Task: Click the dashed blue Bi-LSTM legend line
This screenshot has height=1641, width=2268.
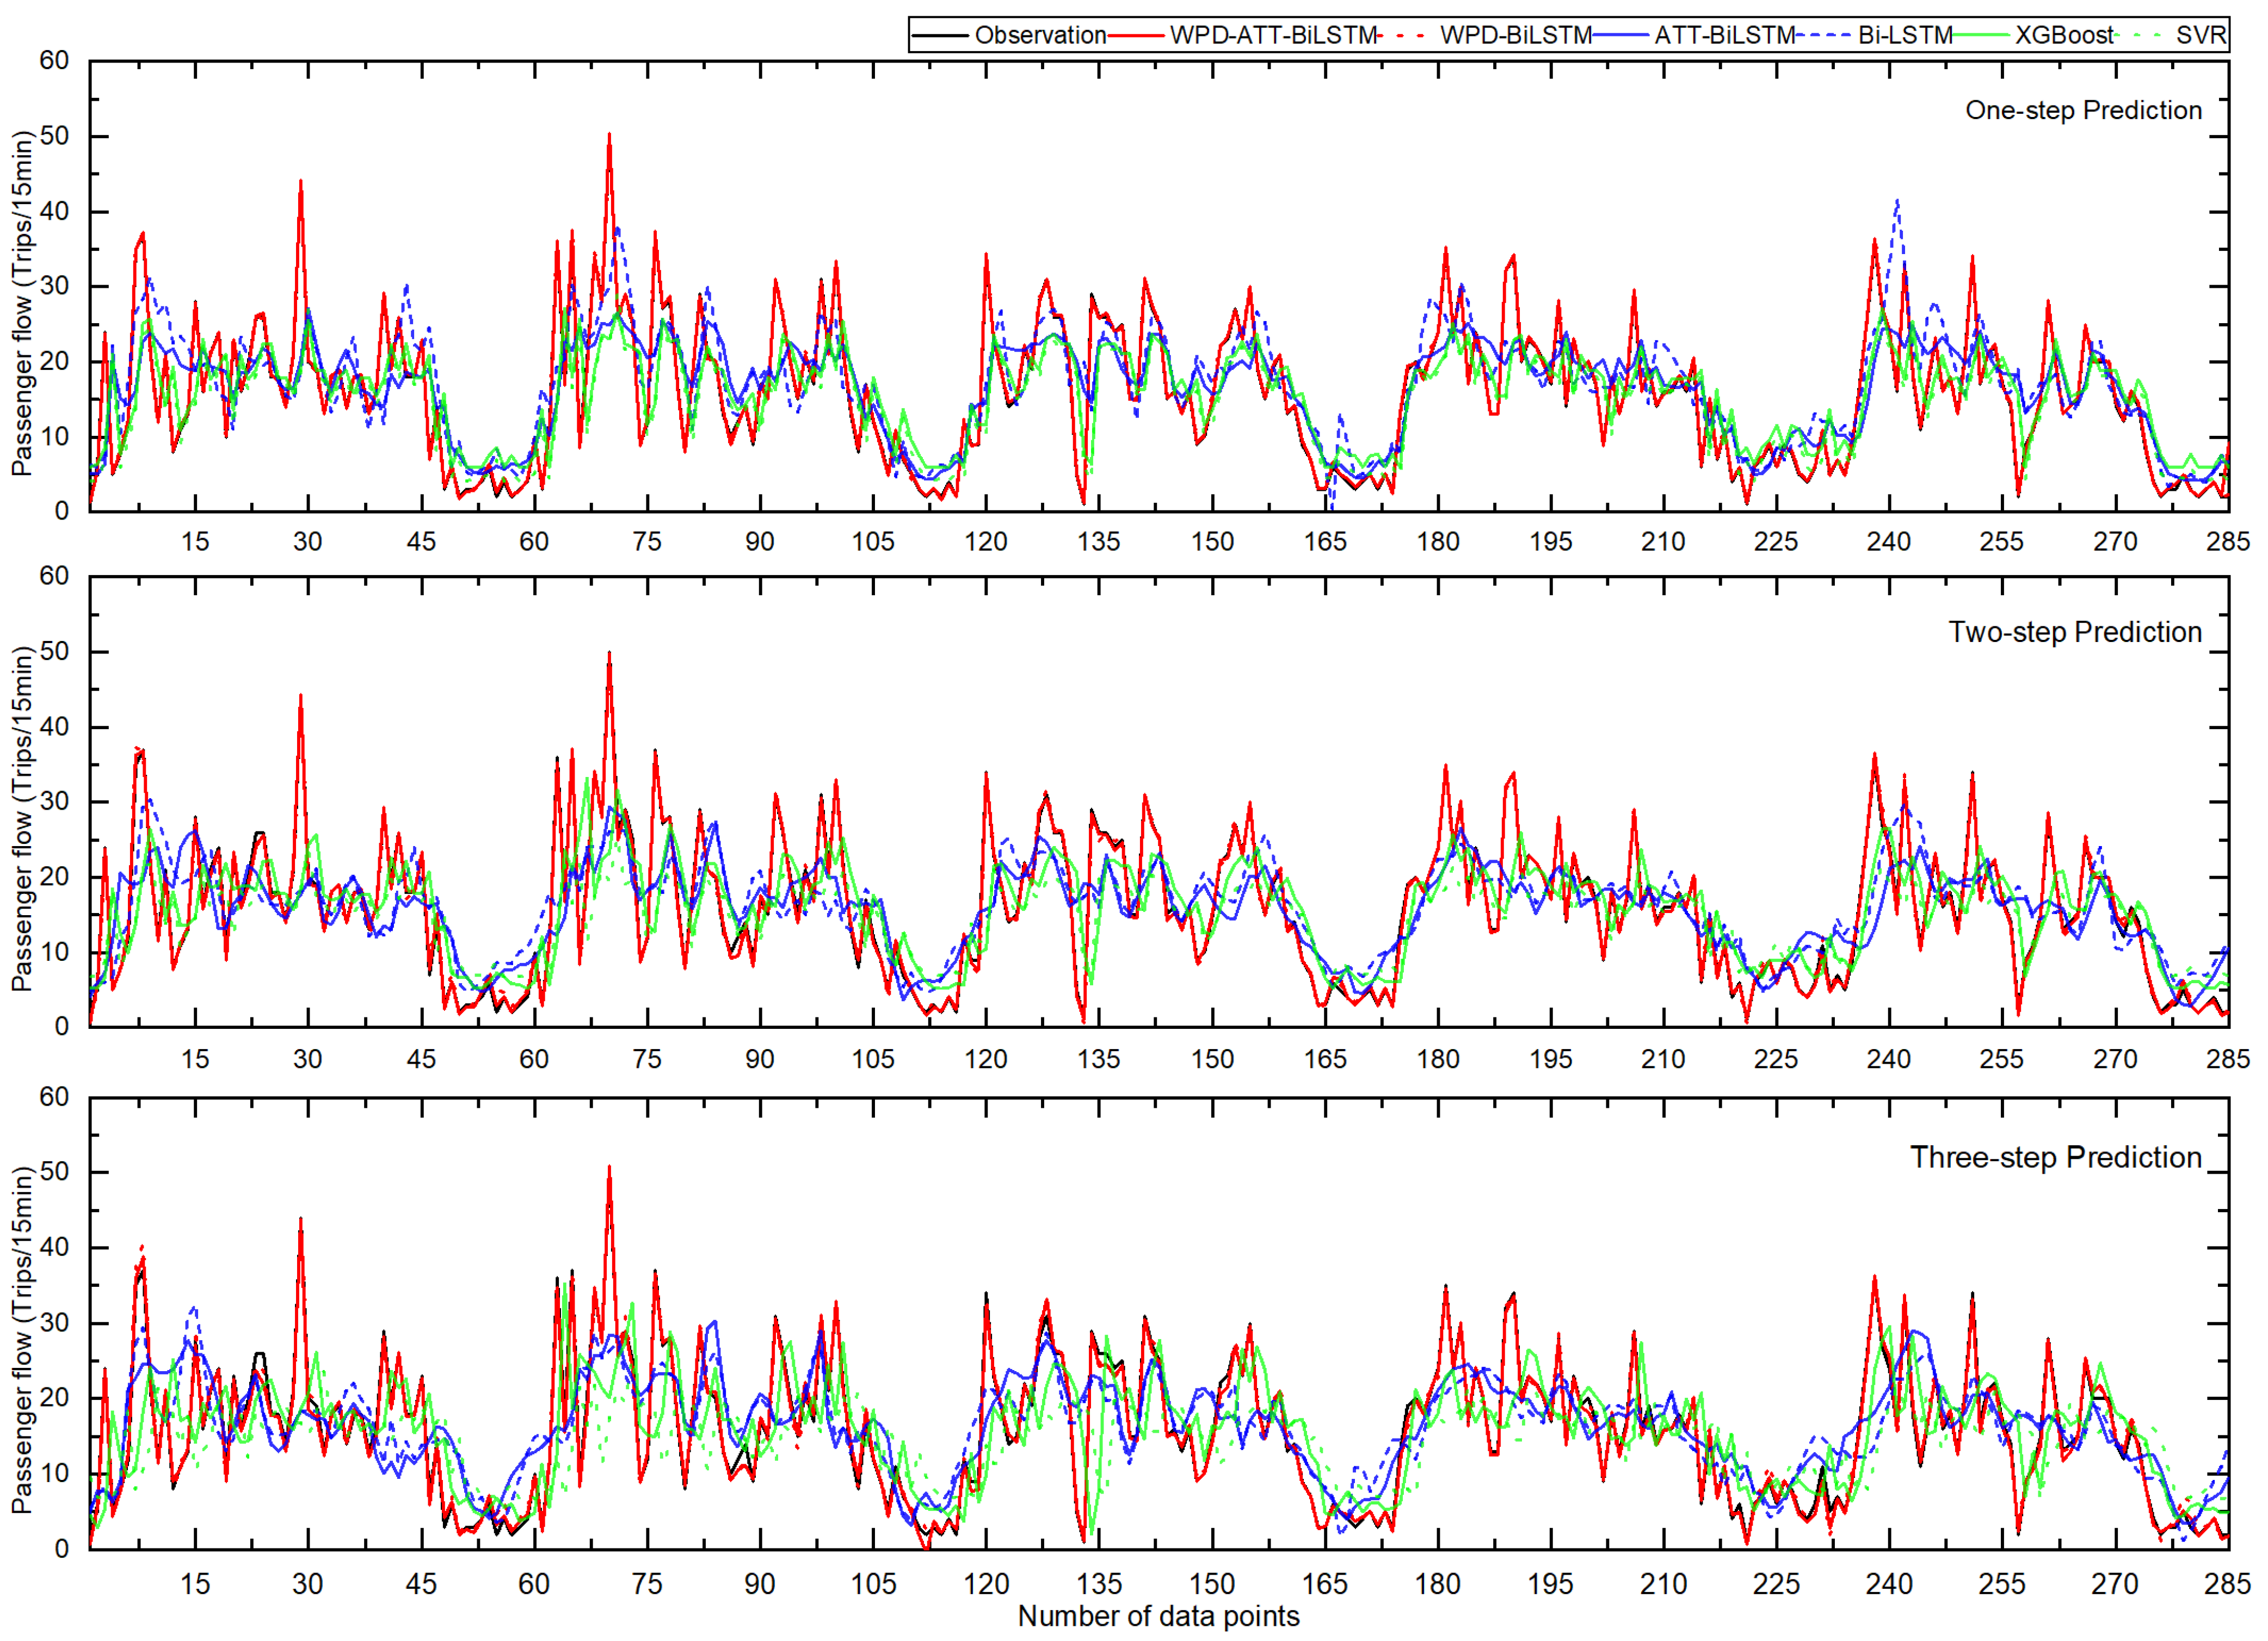Action: [1824, 35]
